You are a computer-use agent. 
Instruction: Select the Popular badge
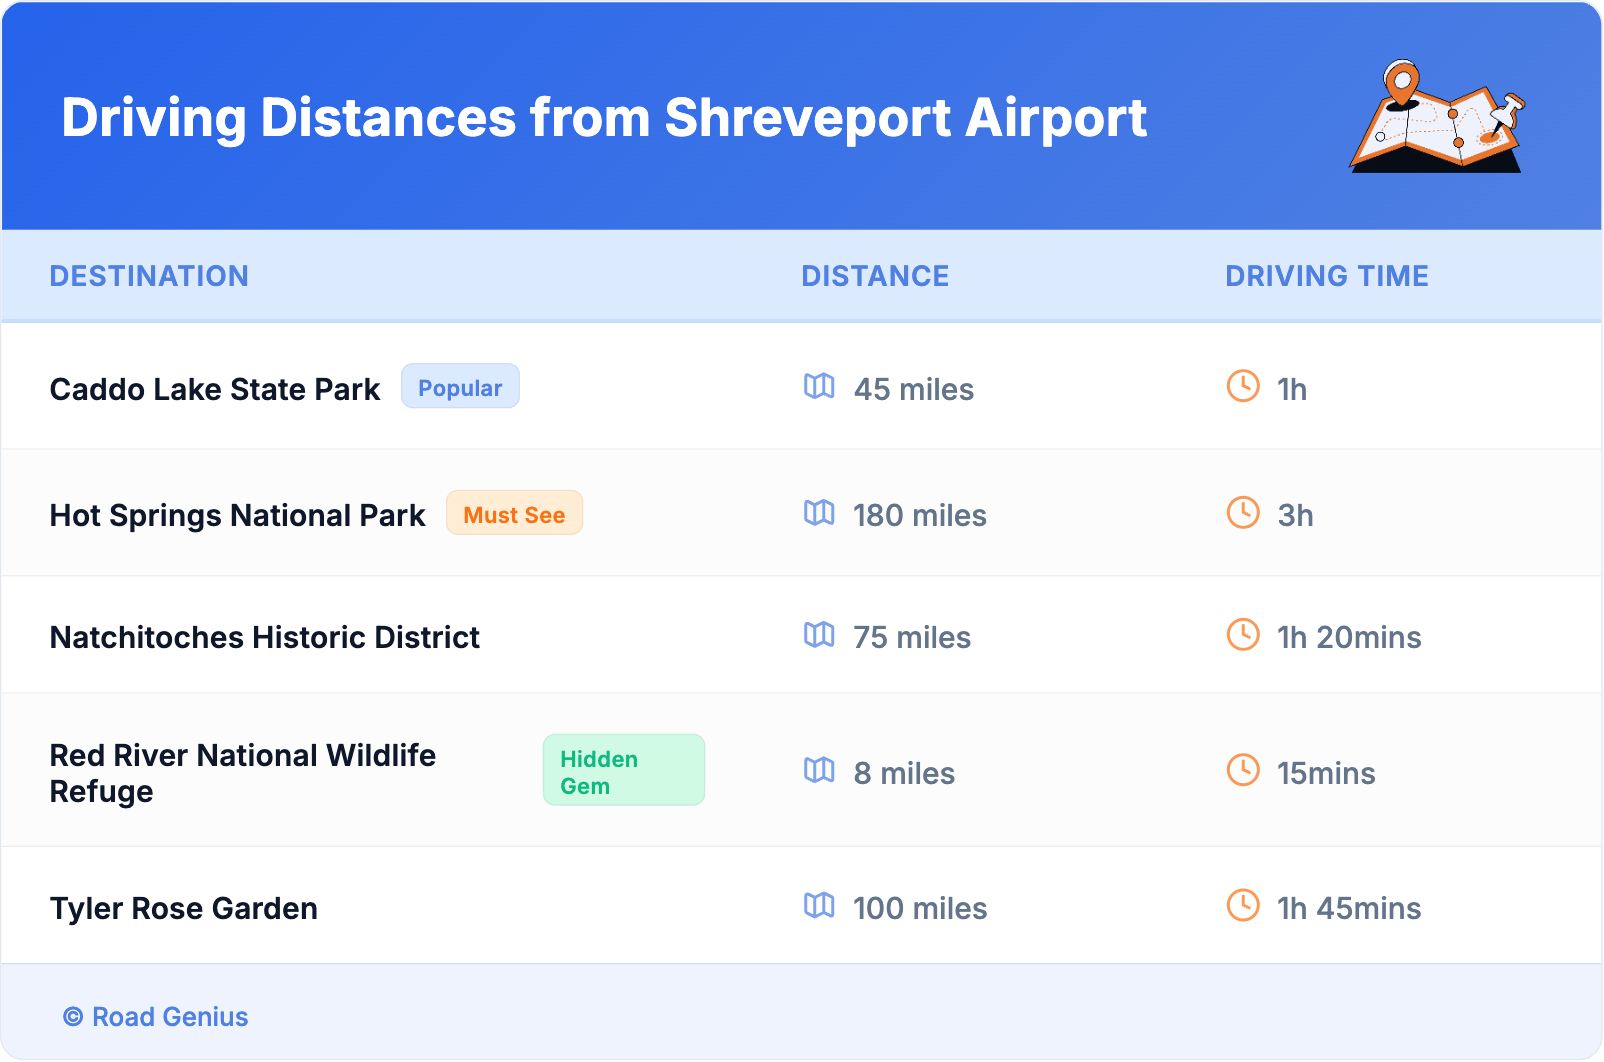pyautogui.click(x=460, y=387)
